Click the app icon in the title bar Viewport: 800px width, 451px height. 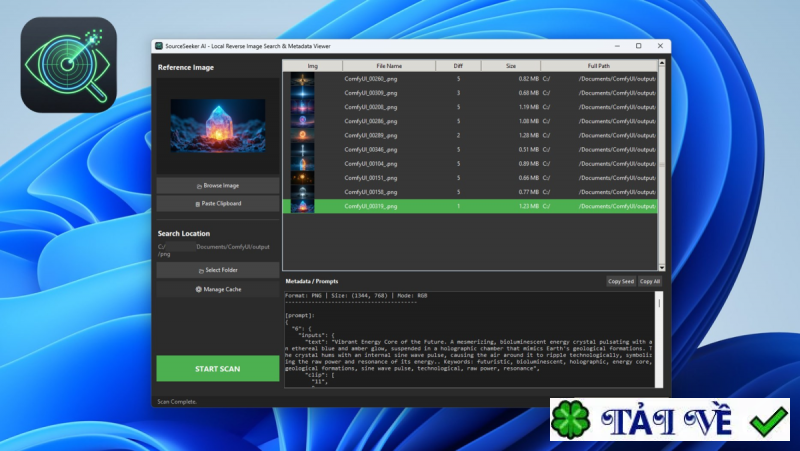(158, 46)
